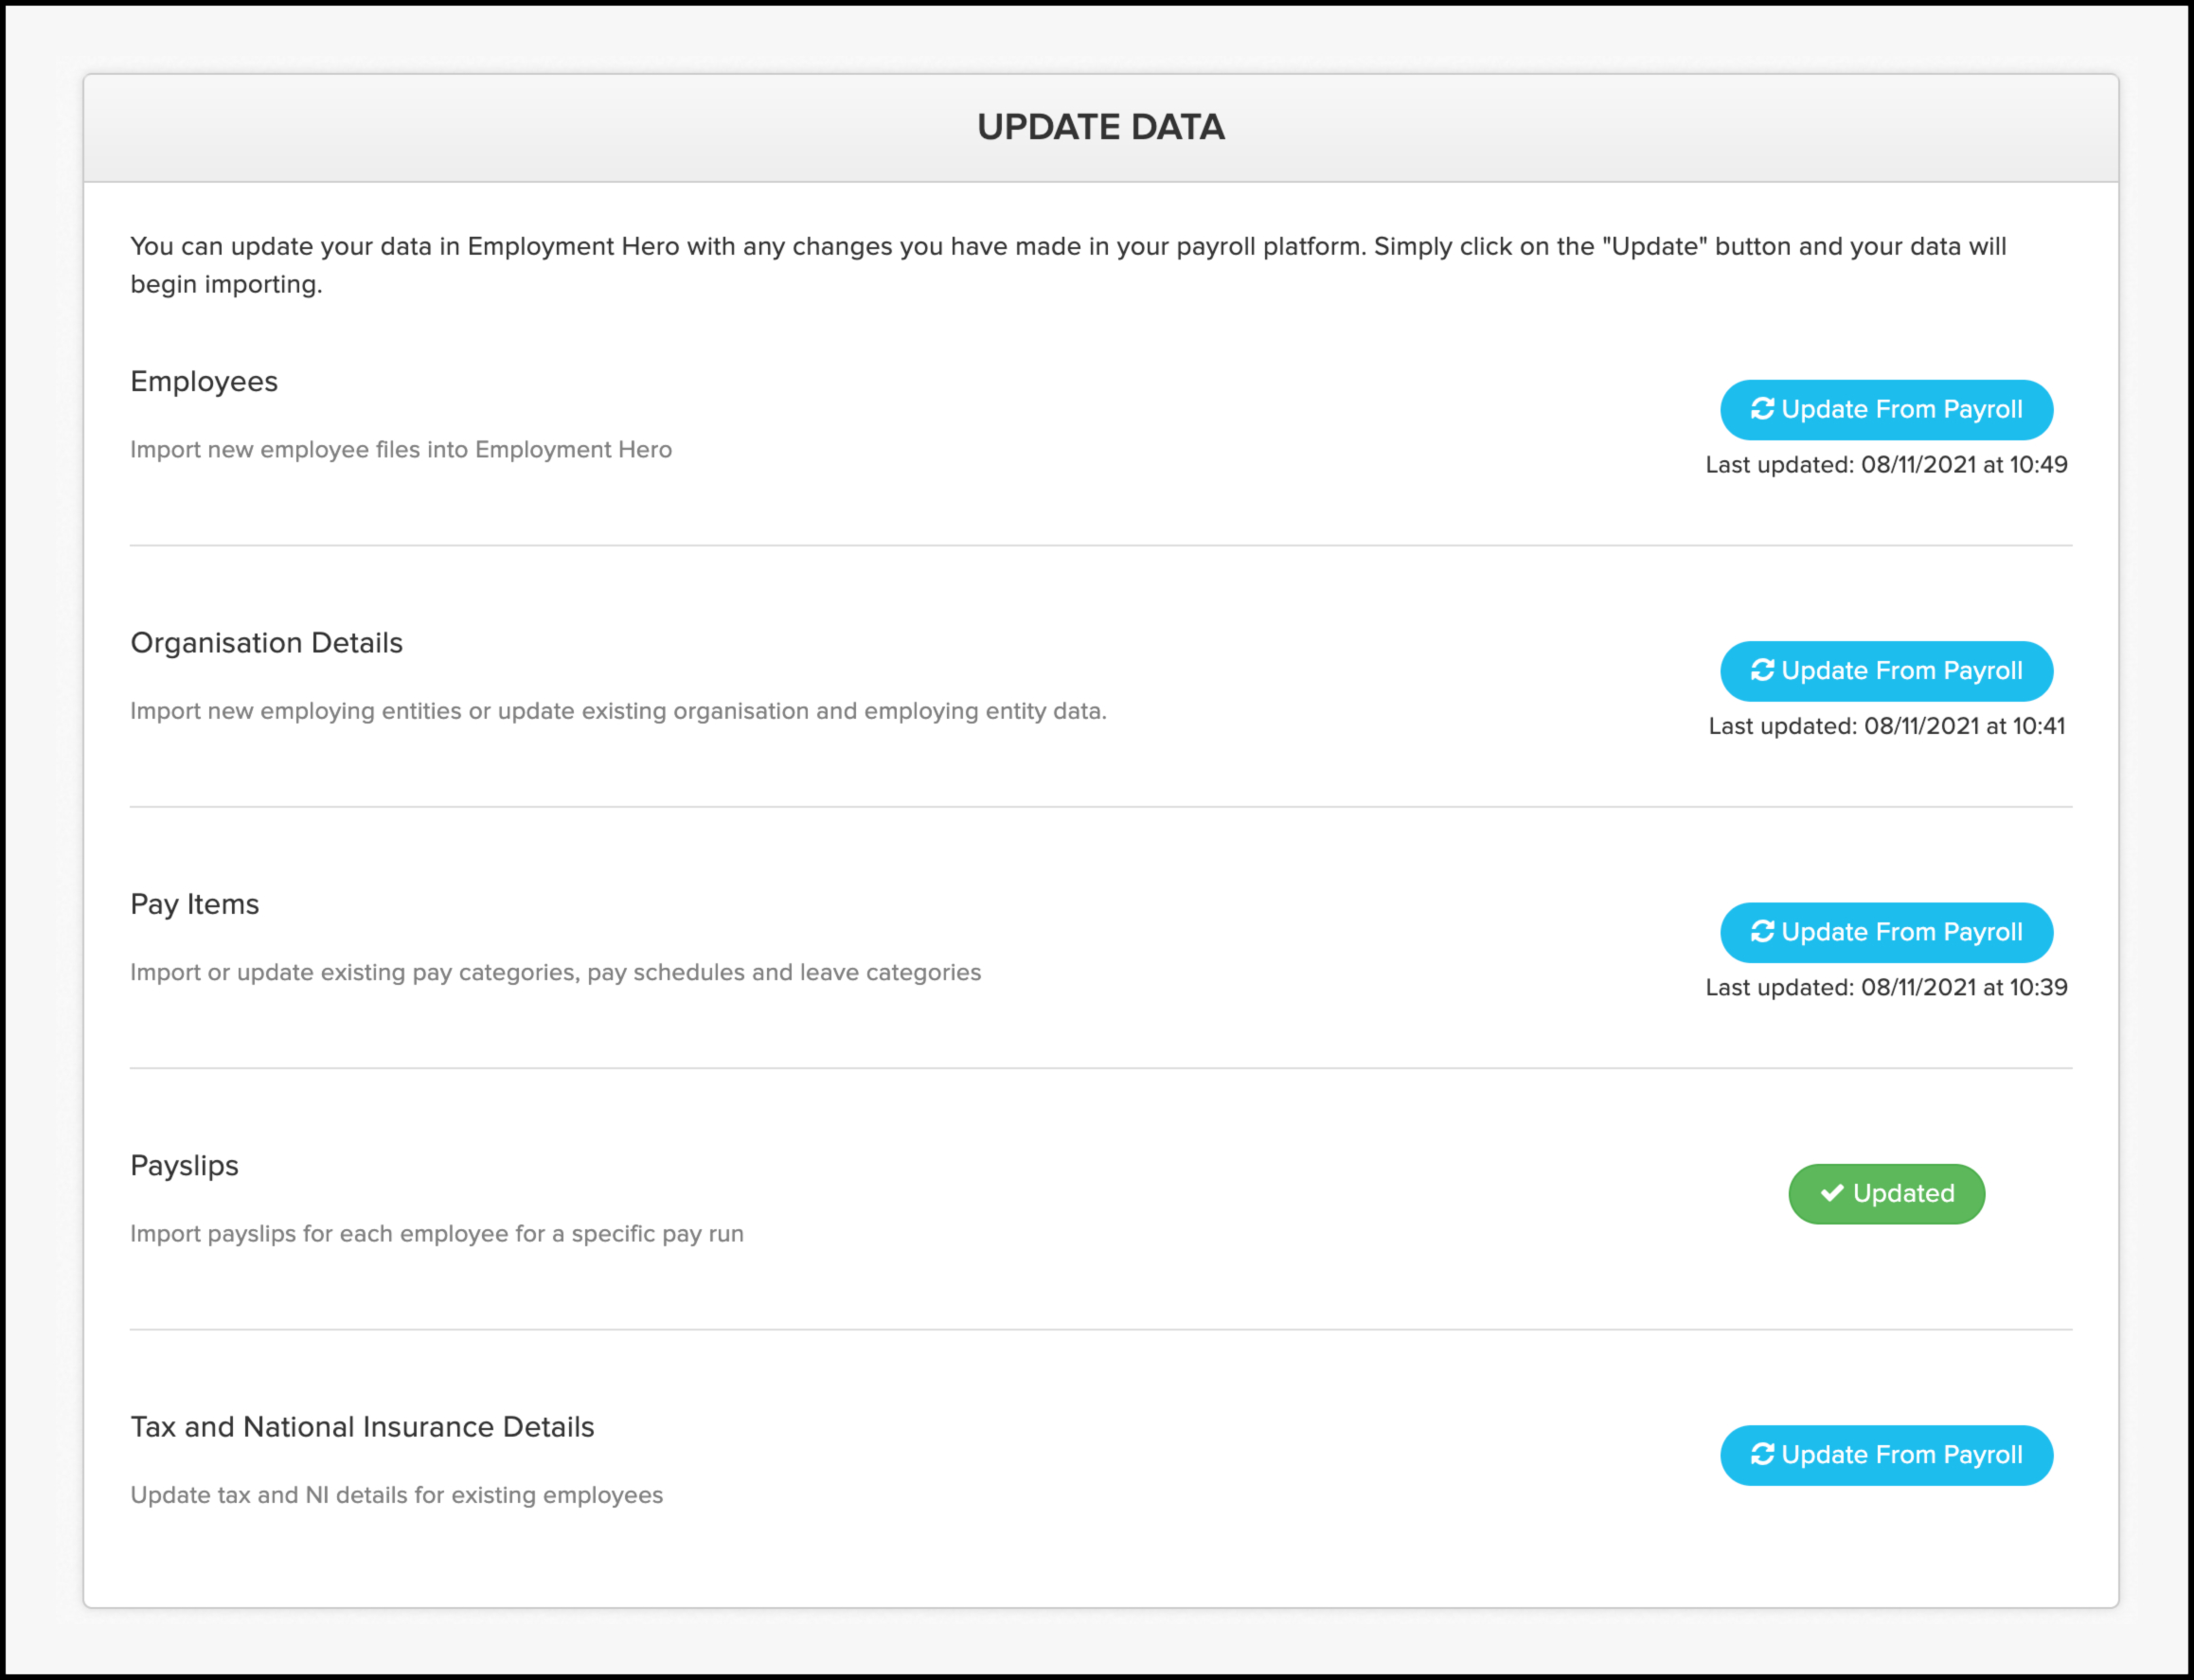Click the Employees last updated 10:49 timestamp
The width and height of the screenshot is (2194, 1680).
click(x=1886, y=465)
